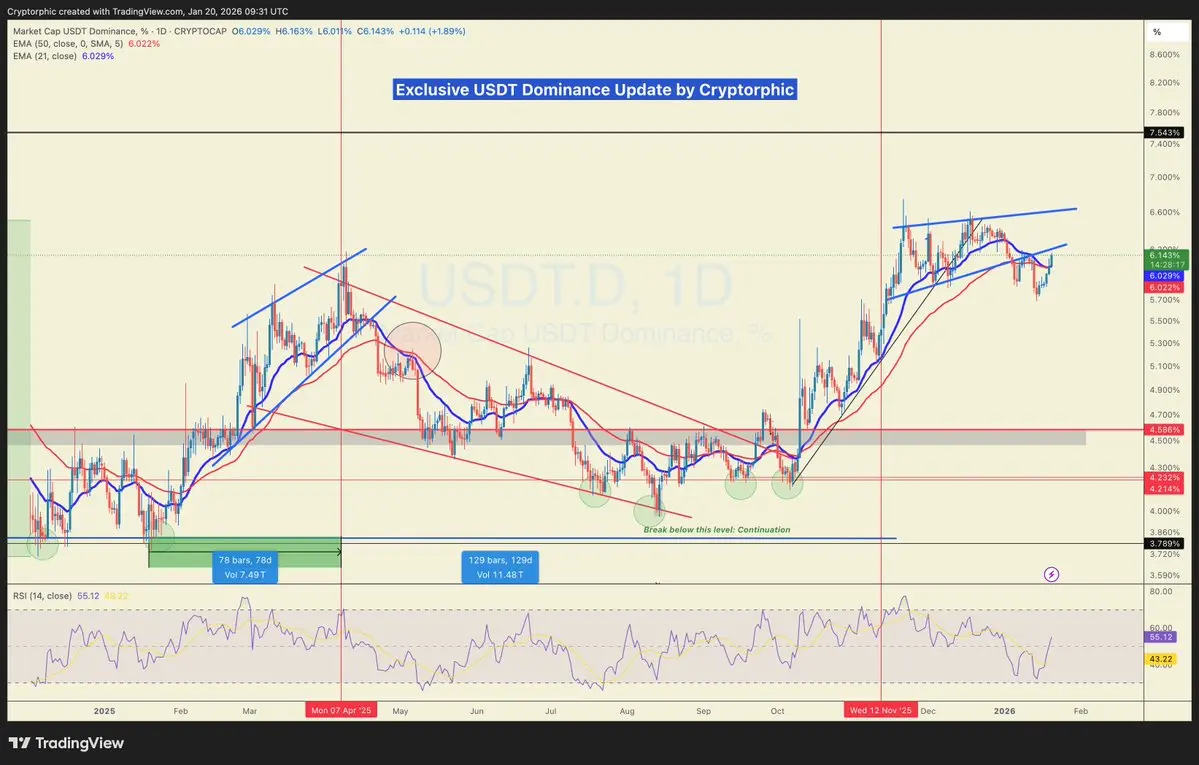Click the red circle annotation near May
Image resolution: width=1199 pixels, height=765 pixels.
412,351
